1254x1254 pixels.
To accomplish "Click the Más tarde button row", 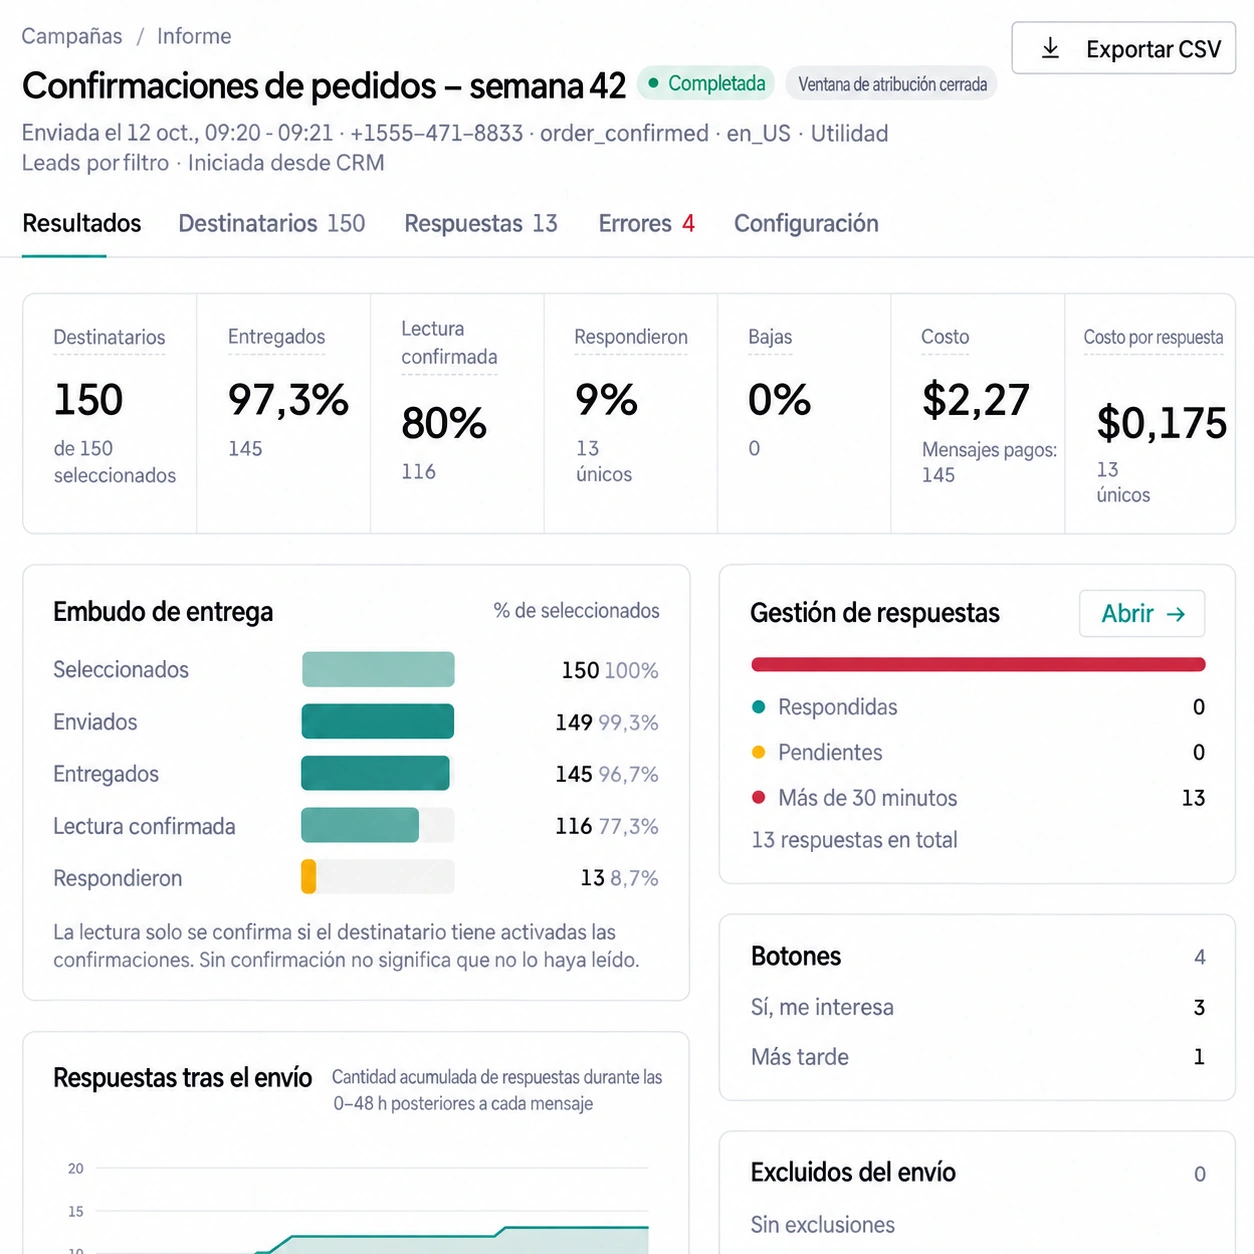I will coord(978,1057).
